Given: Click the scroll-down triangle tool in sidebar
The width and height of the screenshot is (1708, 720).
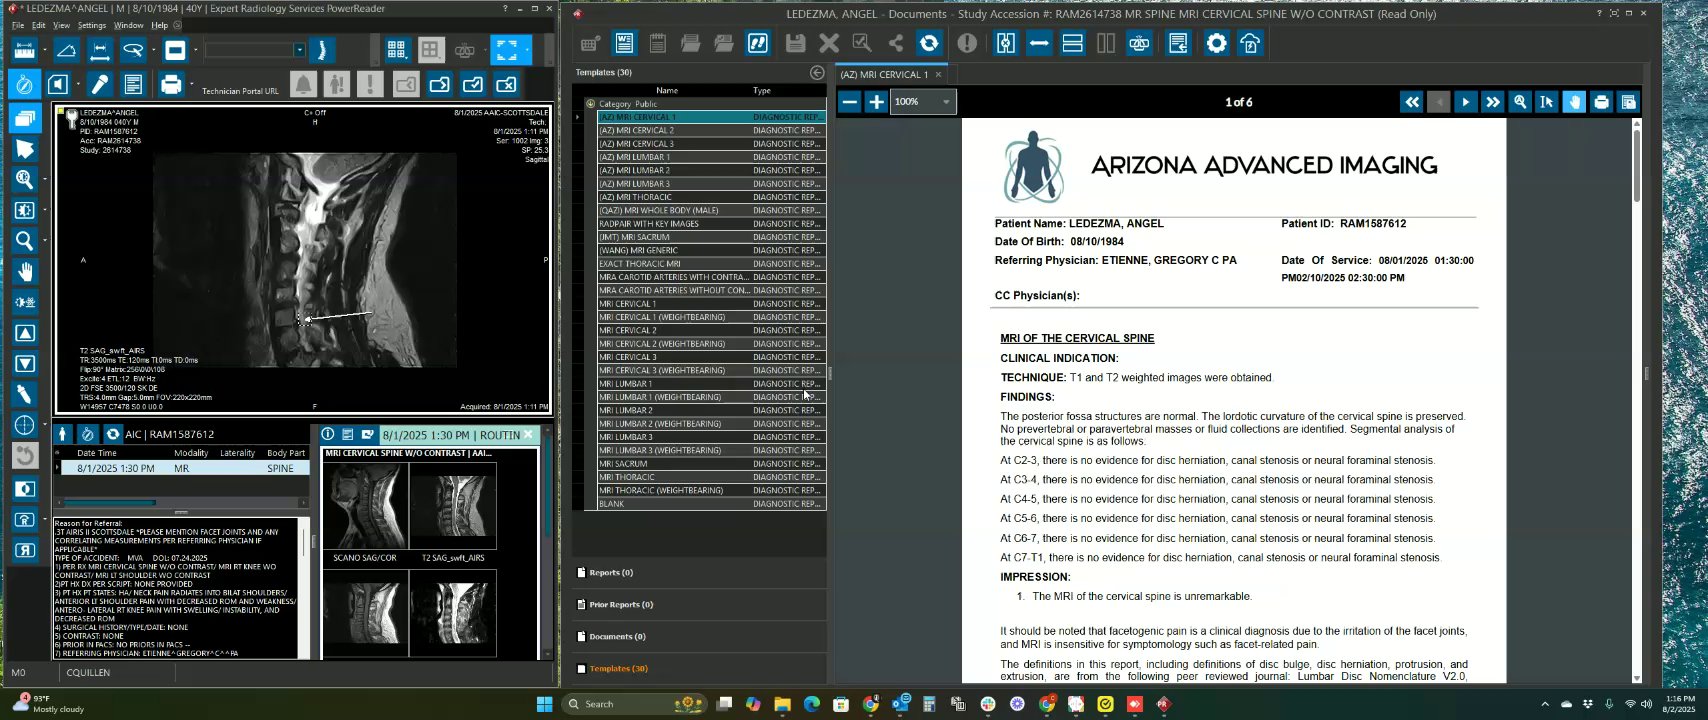Looking at the screenshot, I should tap(25, 363).
